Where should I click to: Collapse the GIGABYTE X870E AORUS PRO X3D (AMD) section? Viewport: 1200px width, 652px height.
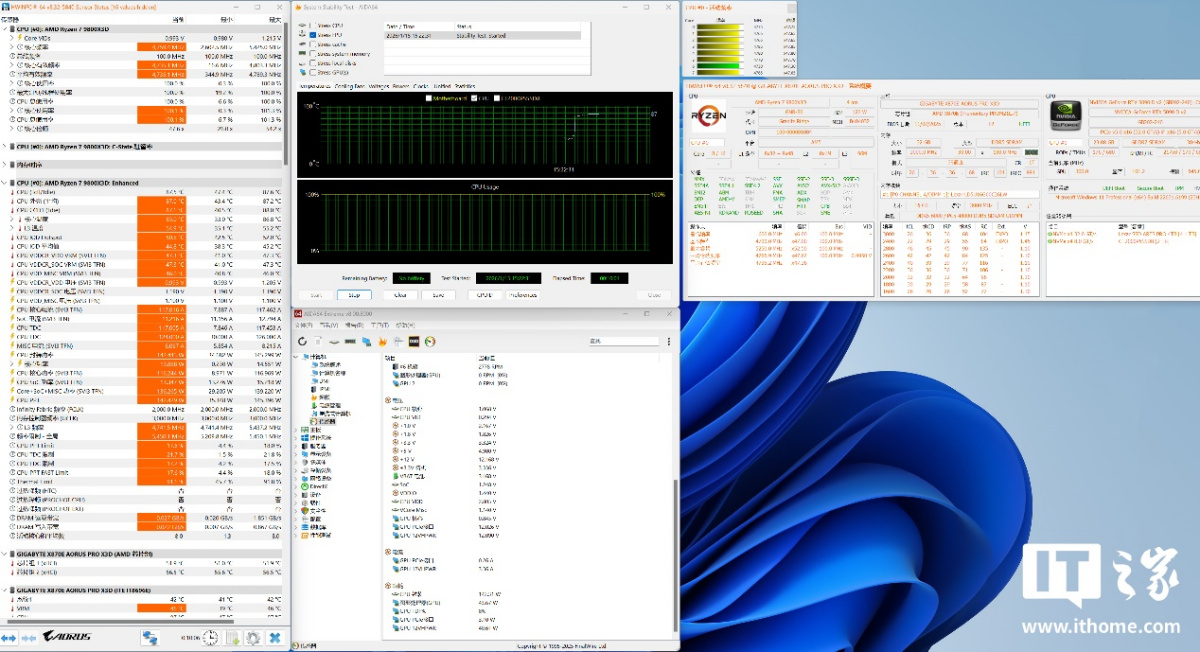click(x=4, y=552)
